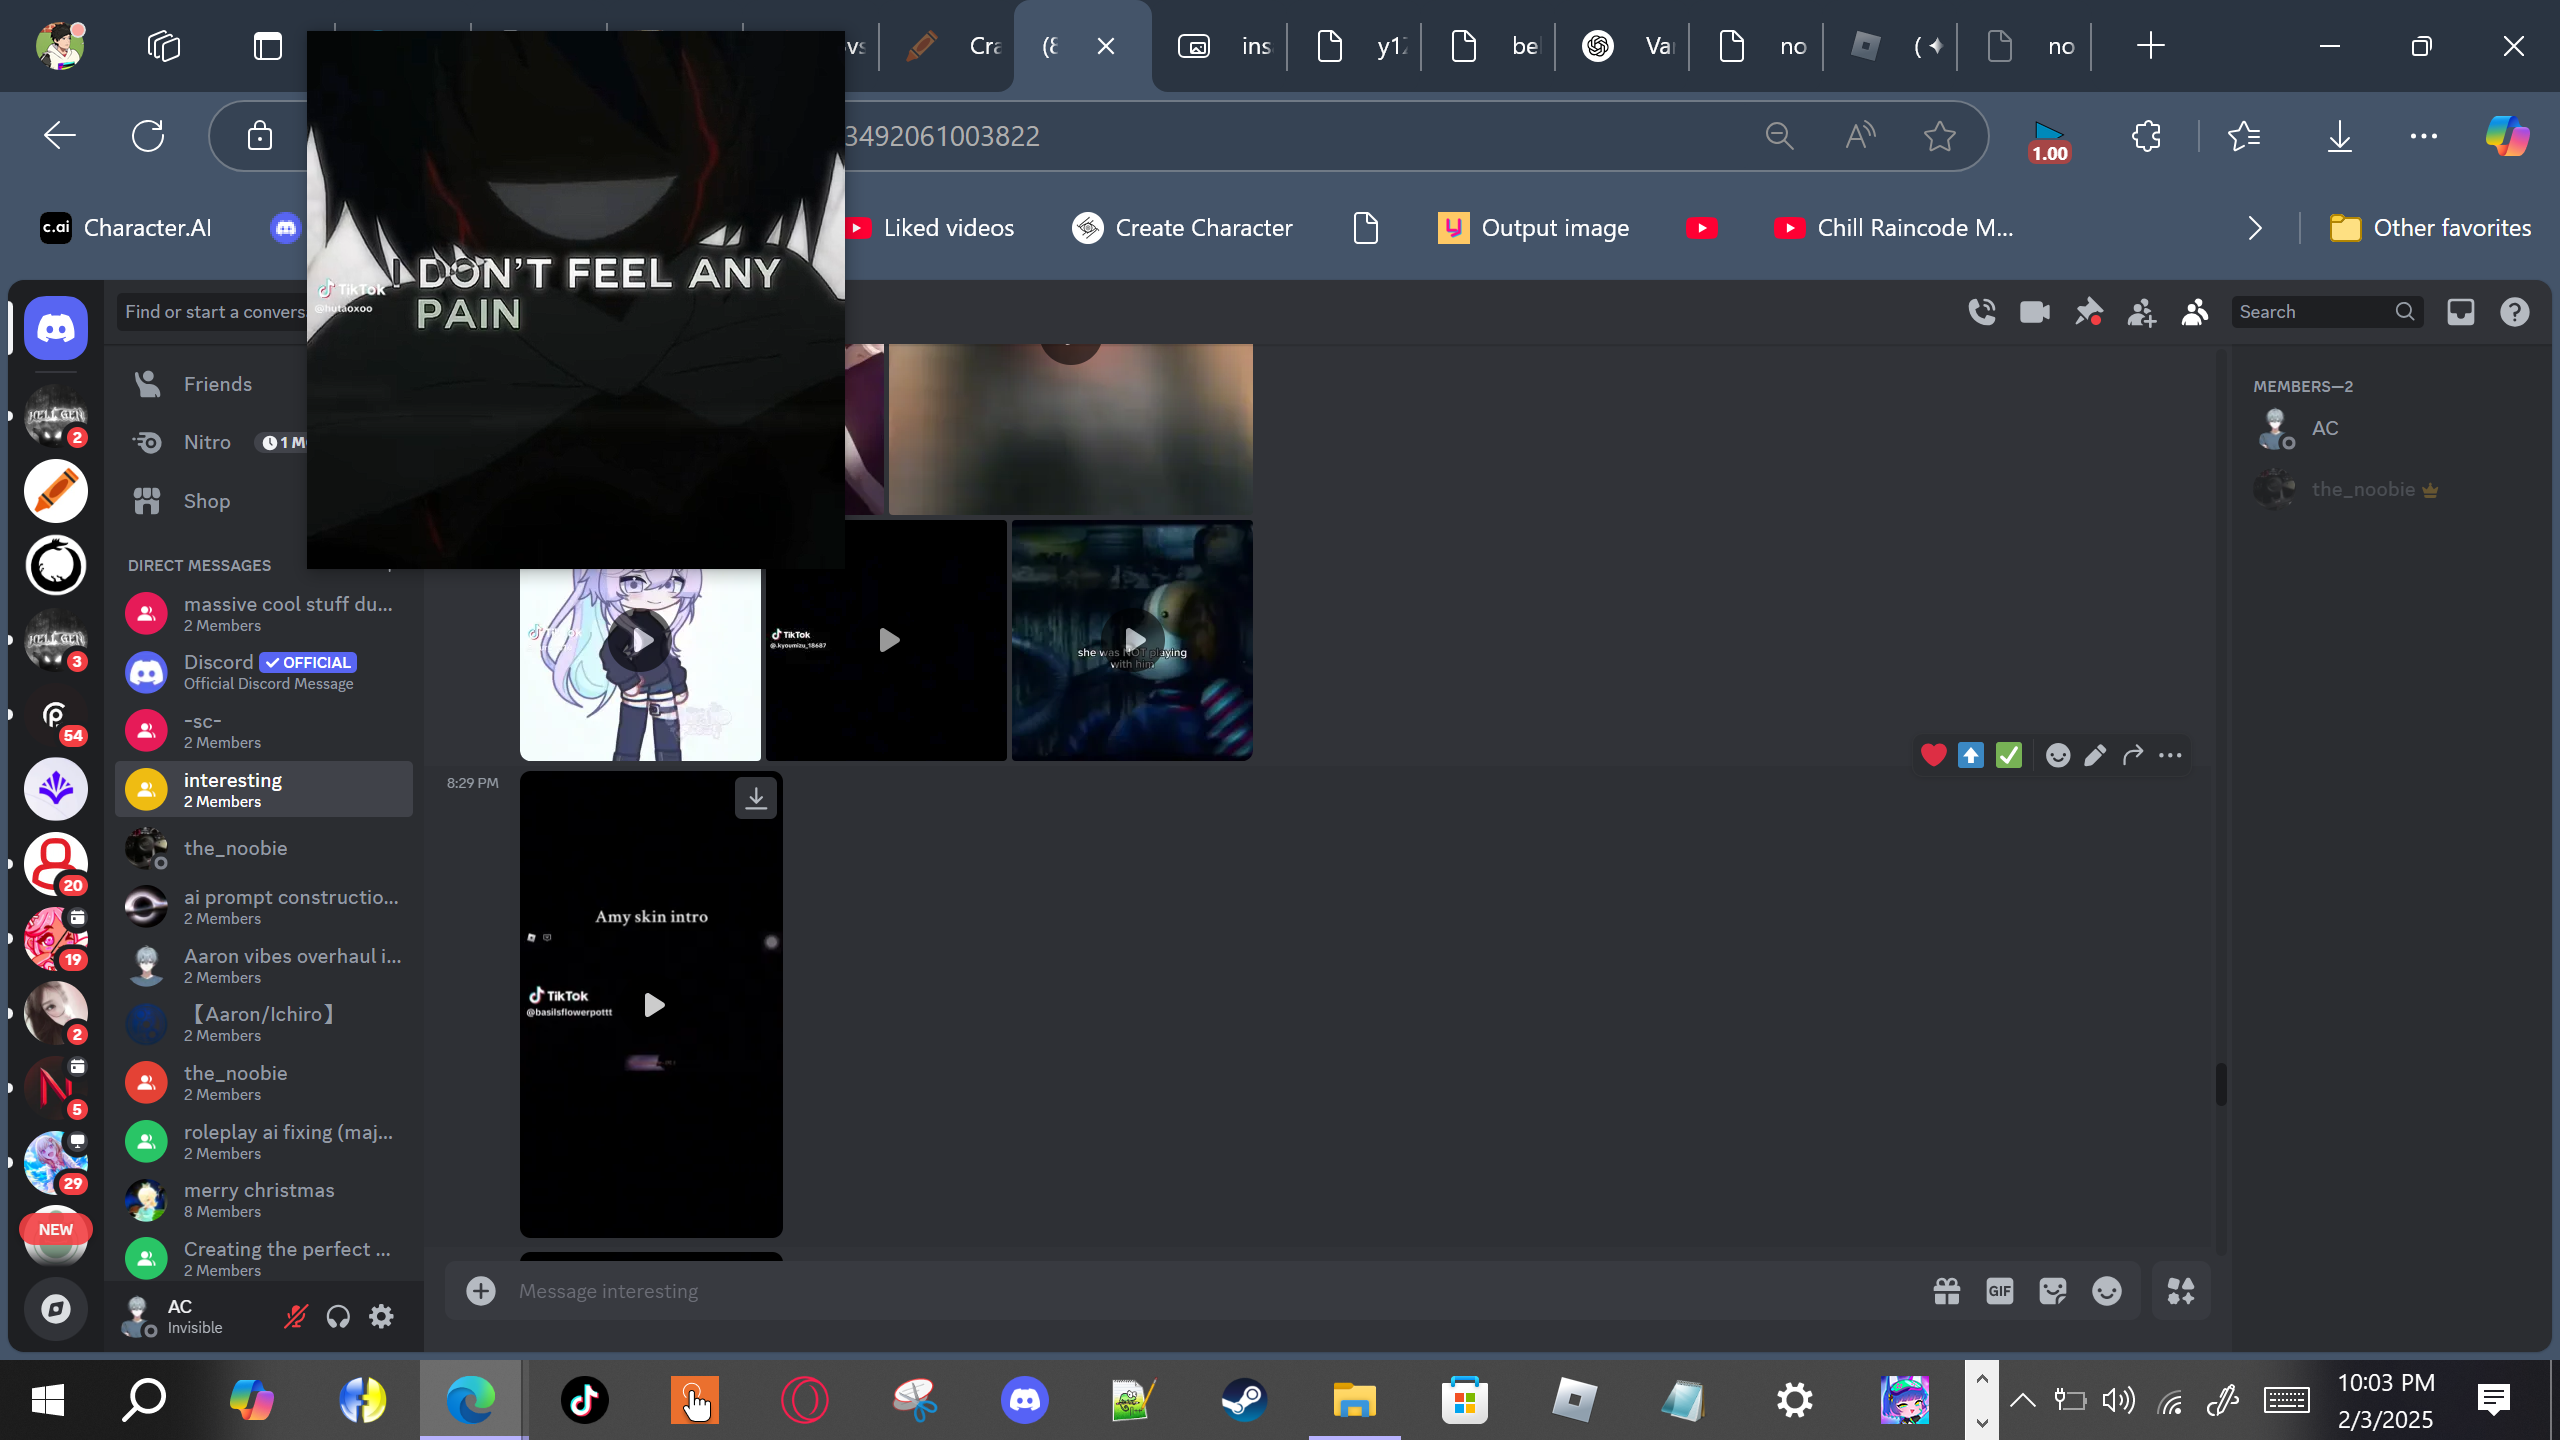Send a gift with the gift icon
This screenshot has height=1440, width=2560.
click(1946, 1291)
